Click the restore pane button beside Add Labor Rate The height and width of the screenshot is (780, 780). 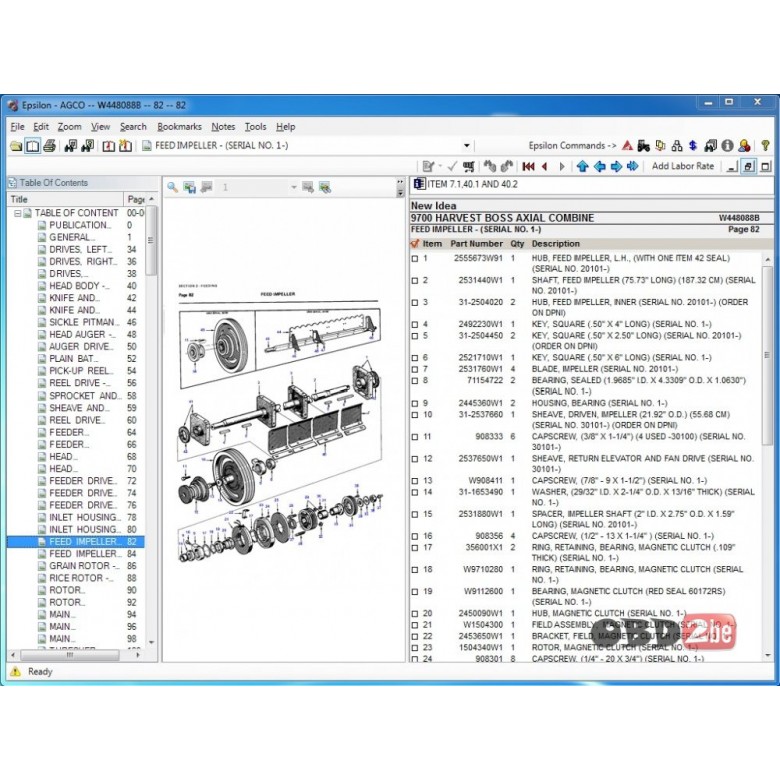(749, 167)
